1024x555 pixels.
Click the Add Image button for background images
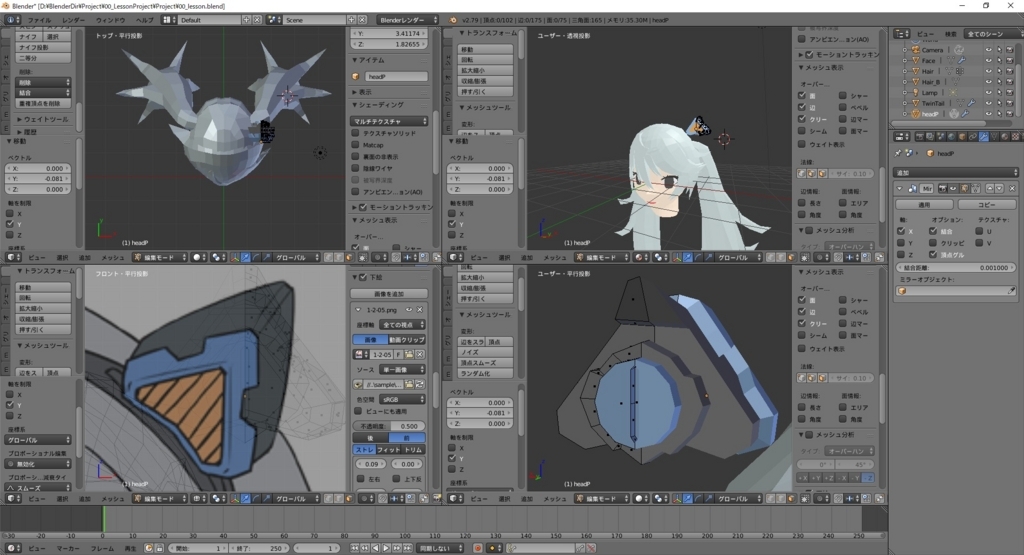[x=389, y=294]
